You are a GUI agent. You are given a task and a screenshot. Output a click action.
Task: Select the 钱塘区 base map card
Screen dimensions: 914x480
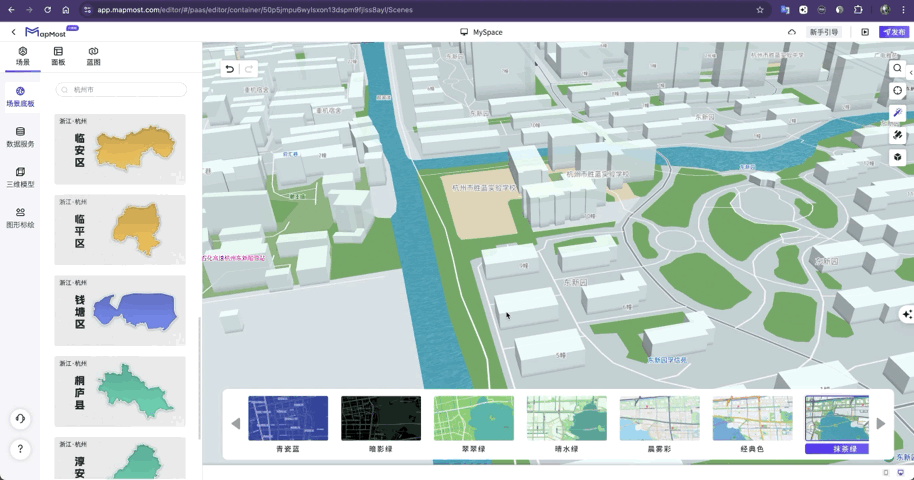(120, 310)
